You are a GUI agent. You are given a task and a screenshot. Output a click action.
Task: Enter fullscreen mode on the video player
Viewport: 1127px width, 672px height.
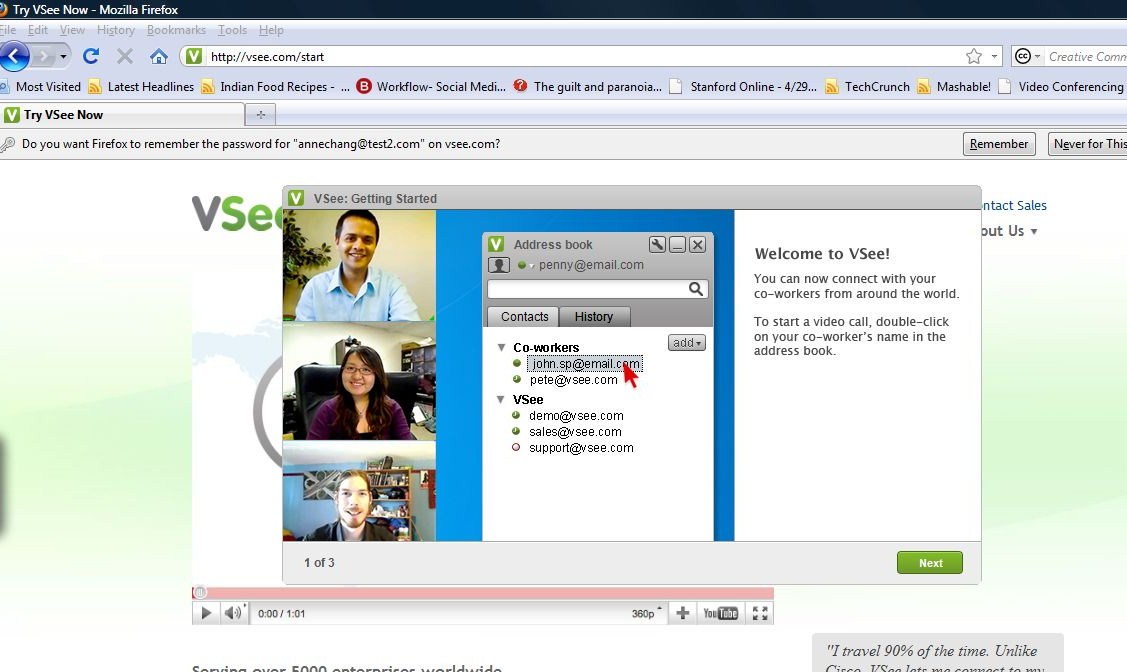pos(760,613)
